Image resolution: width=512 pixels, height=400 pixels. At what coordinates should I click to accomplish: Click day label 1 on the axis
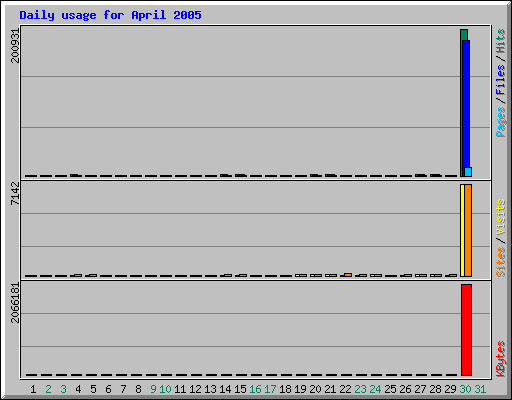coord(33,389)
